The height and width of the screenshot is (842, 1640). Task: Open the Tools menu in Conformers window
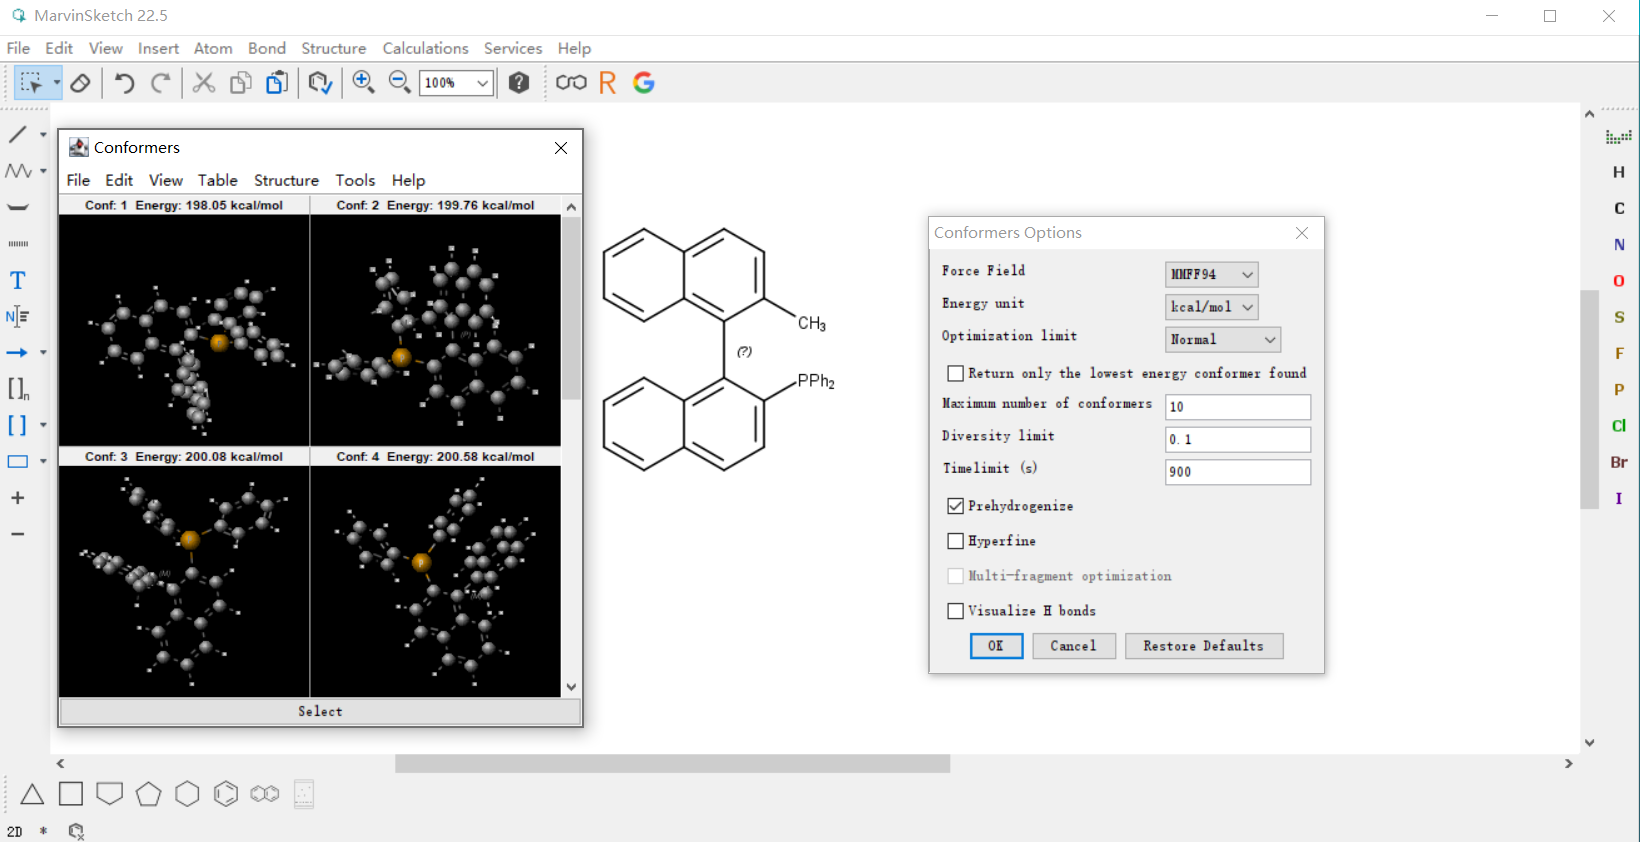coord(355,180)
